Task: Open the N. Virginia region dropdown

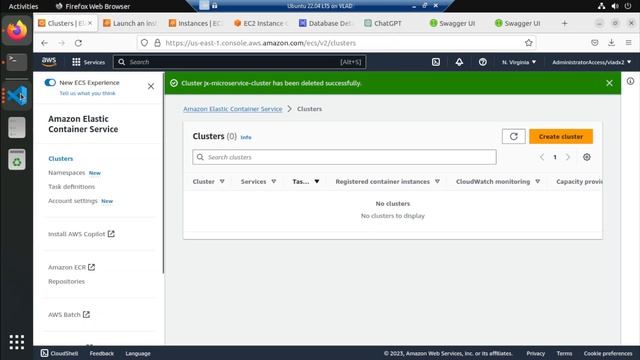Action: (x=519, y=62)
